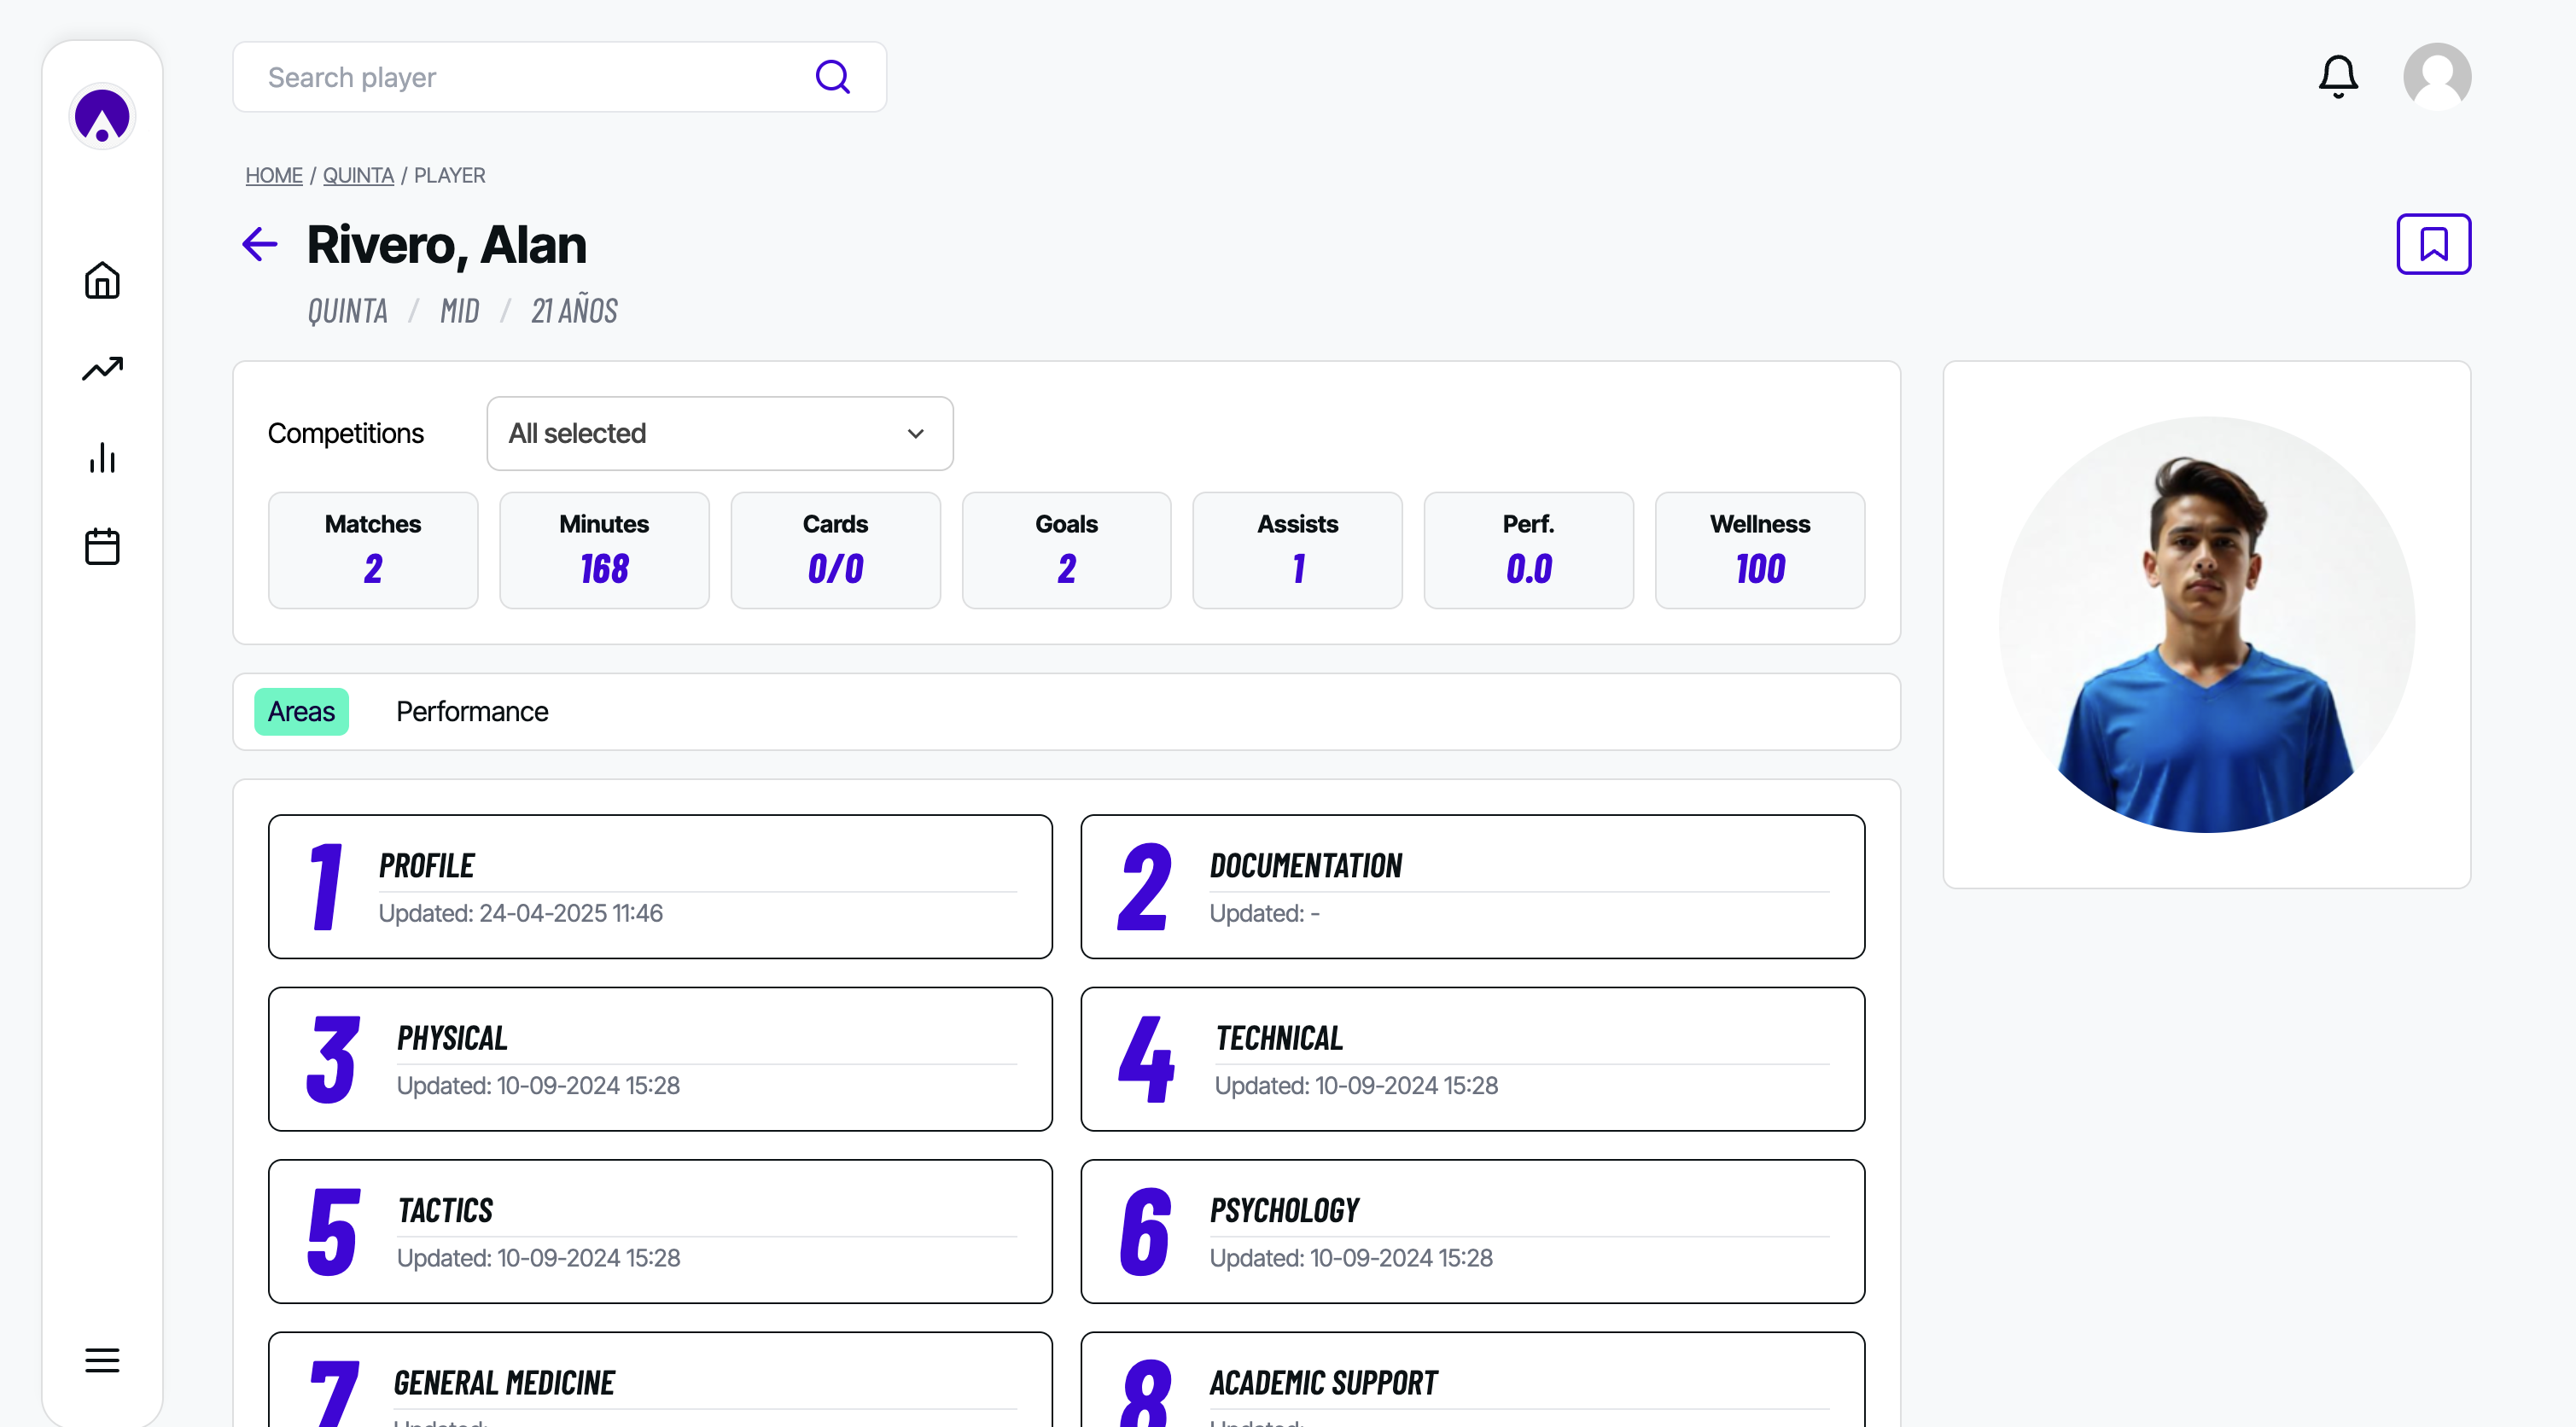Image resolution: width=2576 pixels, height=1427 pixels.
Task: Open the bar chart statistics icon
Action: (x=102, y=457)
